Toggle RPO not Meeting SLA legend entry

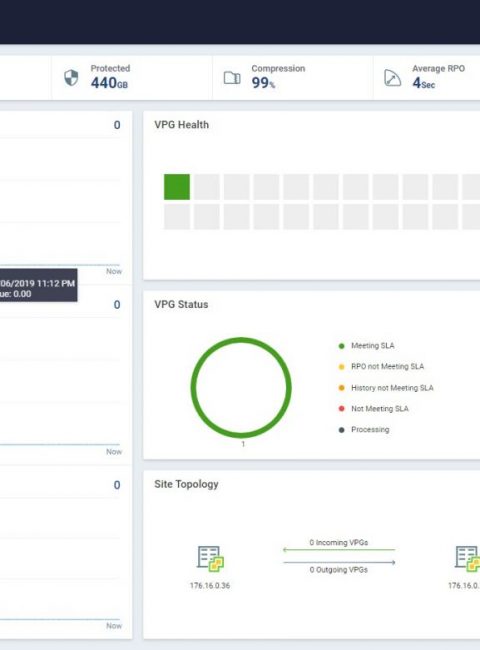coord(381,366)
